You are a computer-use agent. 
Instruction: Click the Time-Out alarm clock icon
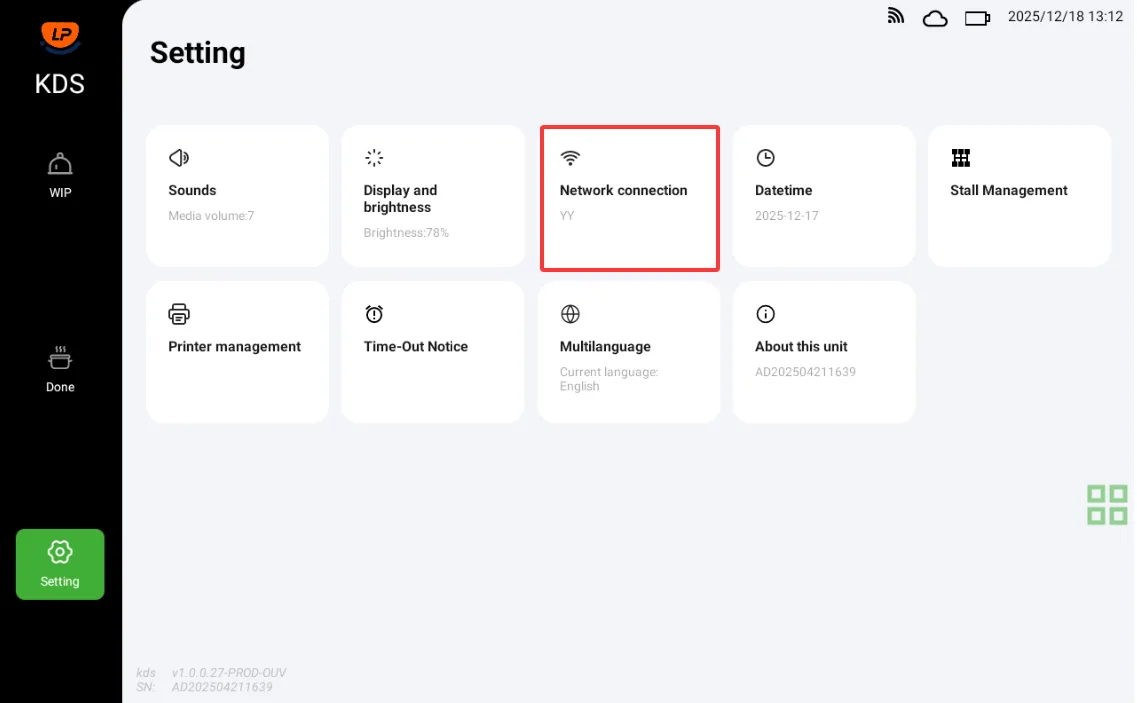(374, 314)
